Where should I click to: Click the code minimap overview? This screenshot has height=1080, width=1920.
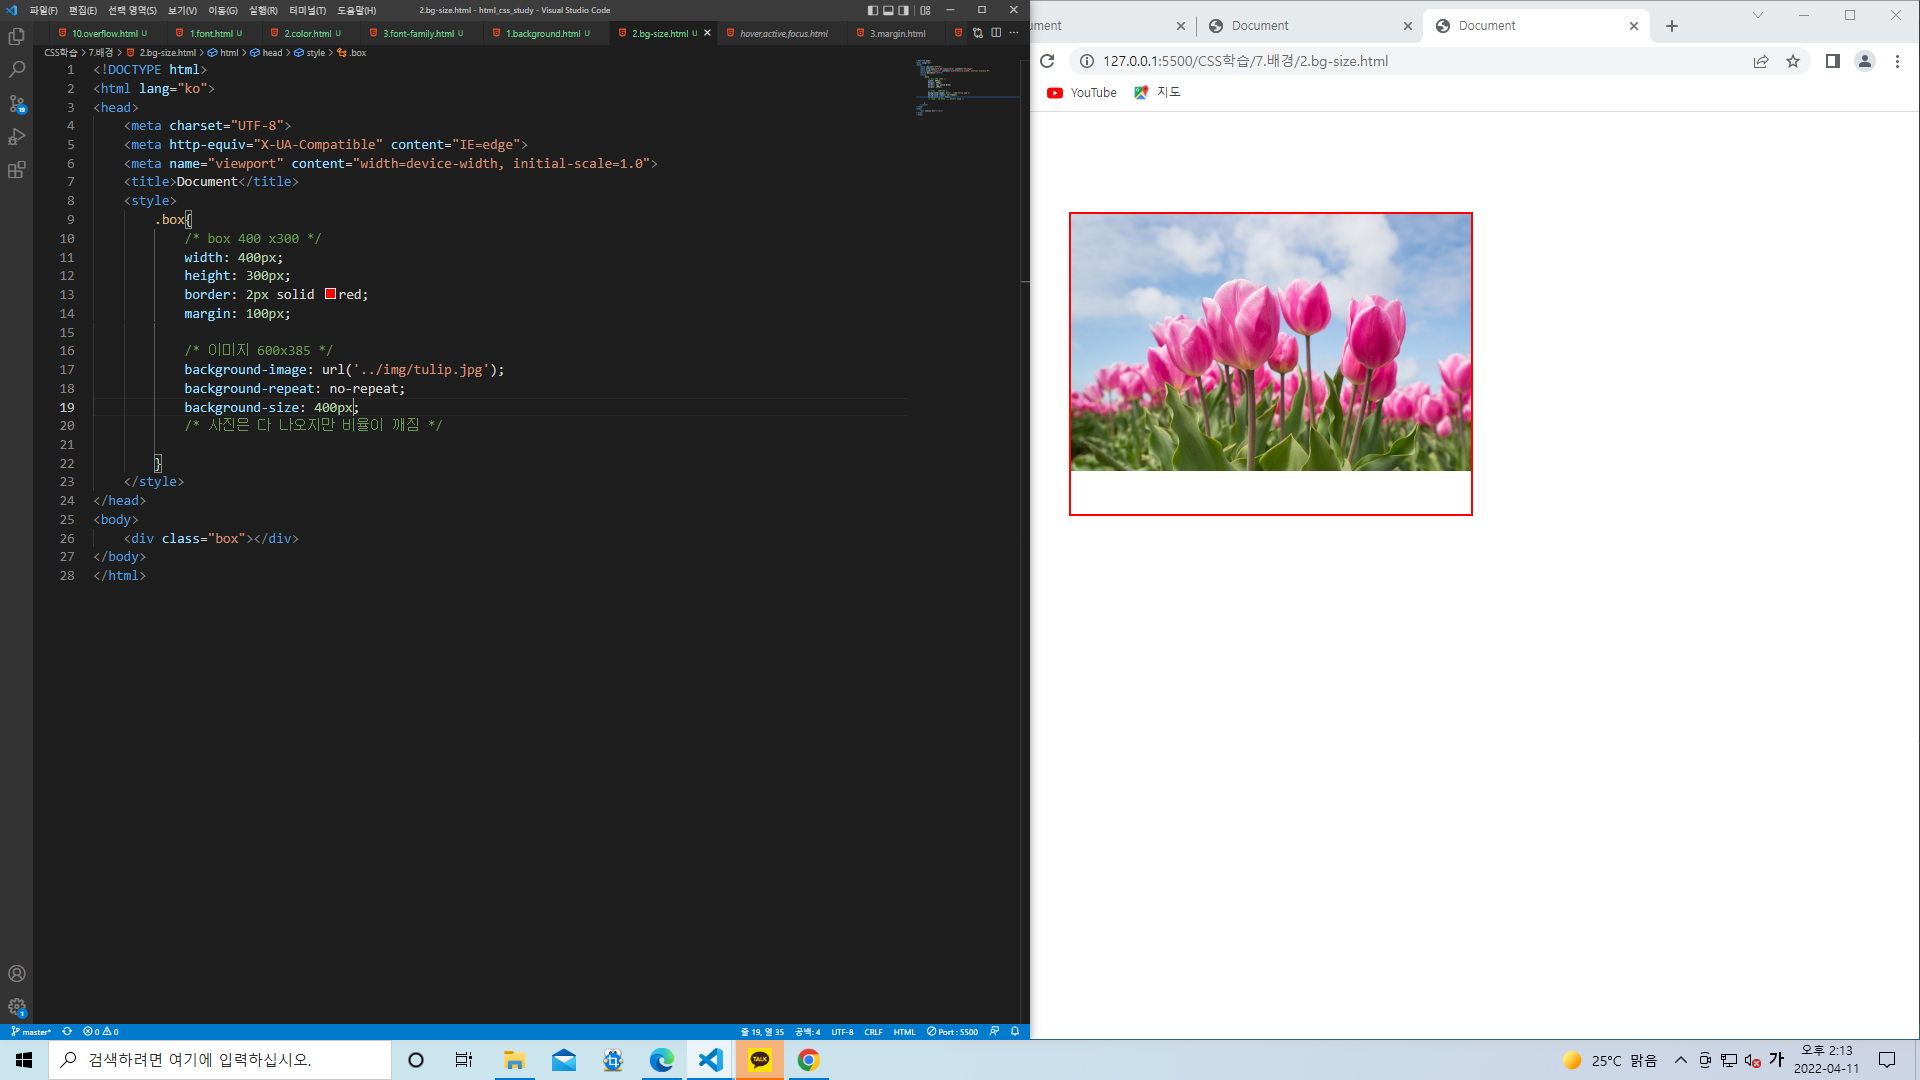(x=965, y=88)
